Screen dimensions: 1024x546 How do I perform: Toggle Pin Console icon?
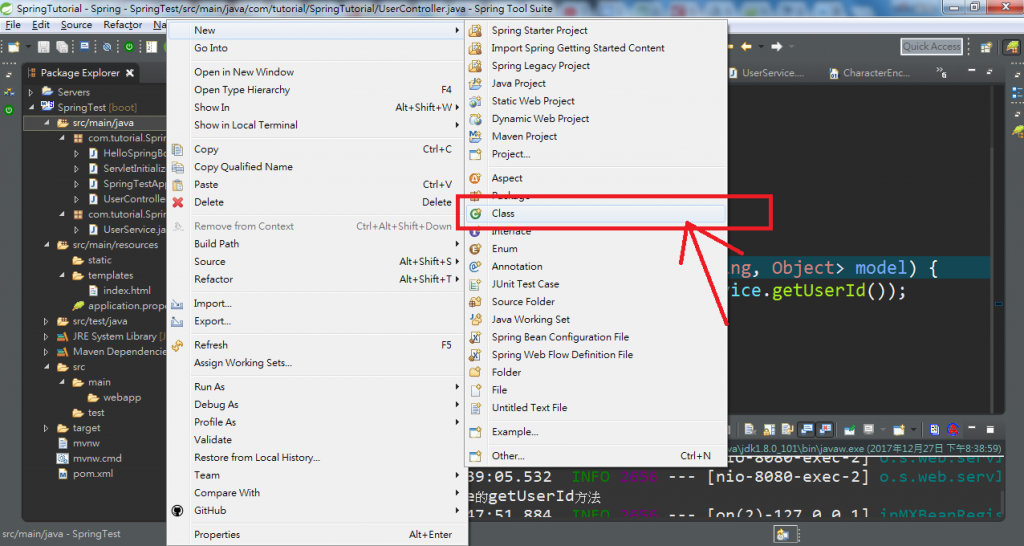pyautogui.click(x=850, y=429)
